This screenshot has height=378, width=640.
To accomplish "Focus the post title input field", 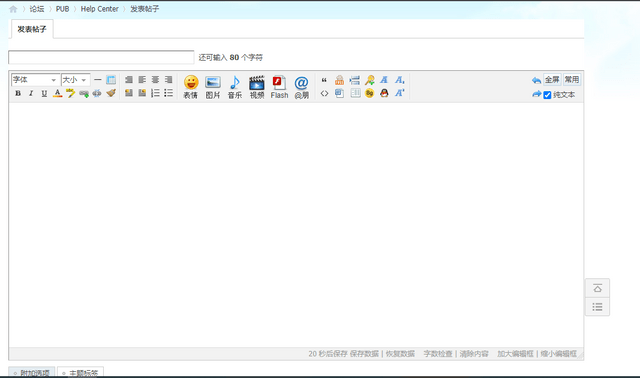I will (x=101, y=57).
